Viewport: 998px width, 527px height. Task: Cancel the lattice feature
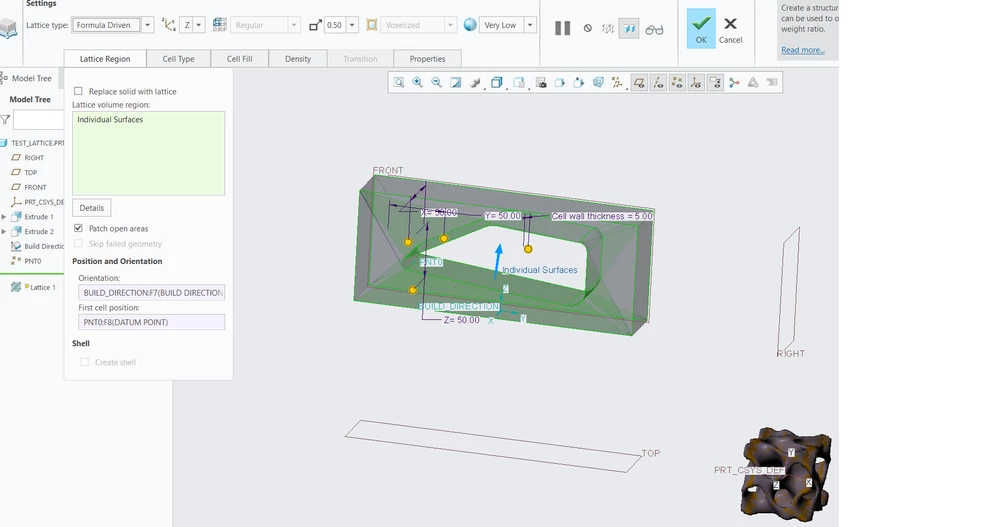[x=730, y=30]
